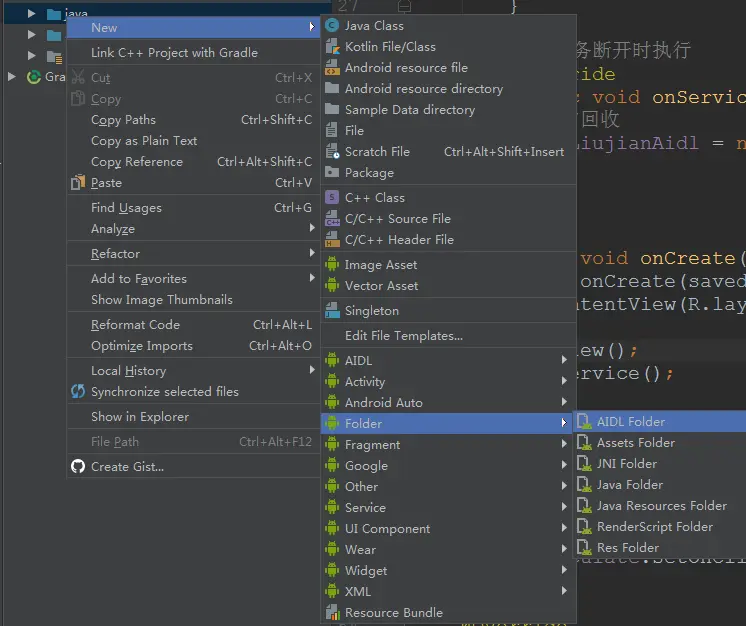Image resolution: width=746 pixels, height=626 pixels.
Task: Expand the Google submenu arrow
Action: tap(564, 465)
